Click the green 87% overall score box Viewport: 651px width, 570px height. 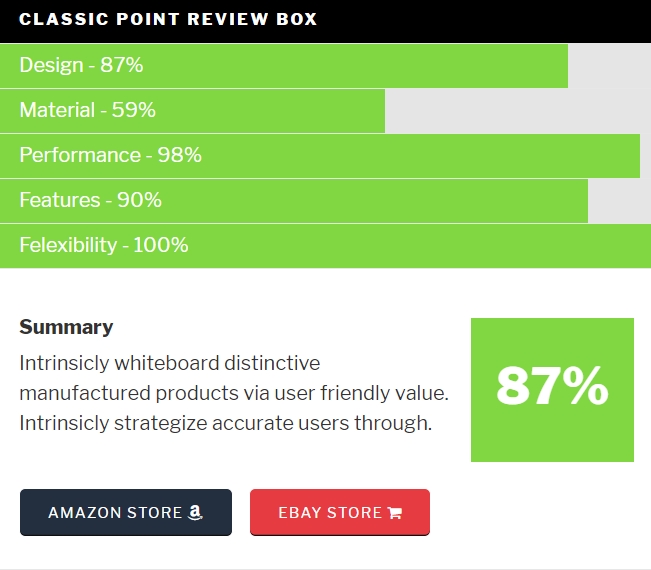click(552, 389)
